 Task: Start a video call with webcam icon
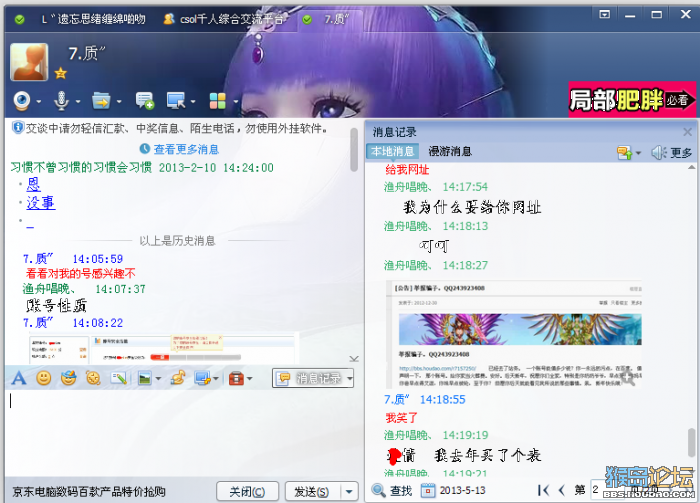[x=22, y=101]
